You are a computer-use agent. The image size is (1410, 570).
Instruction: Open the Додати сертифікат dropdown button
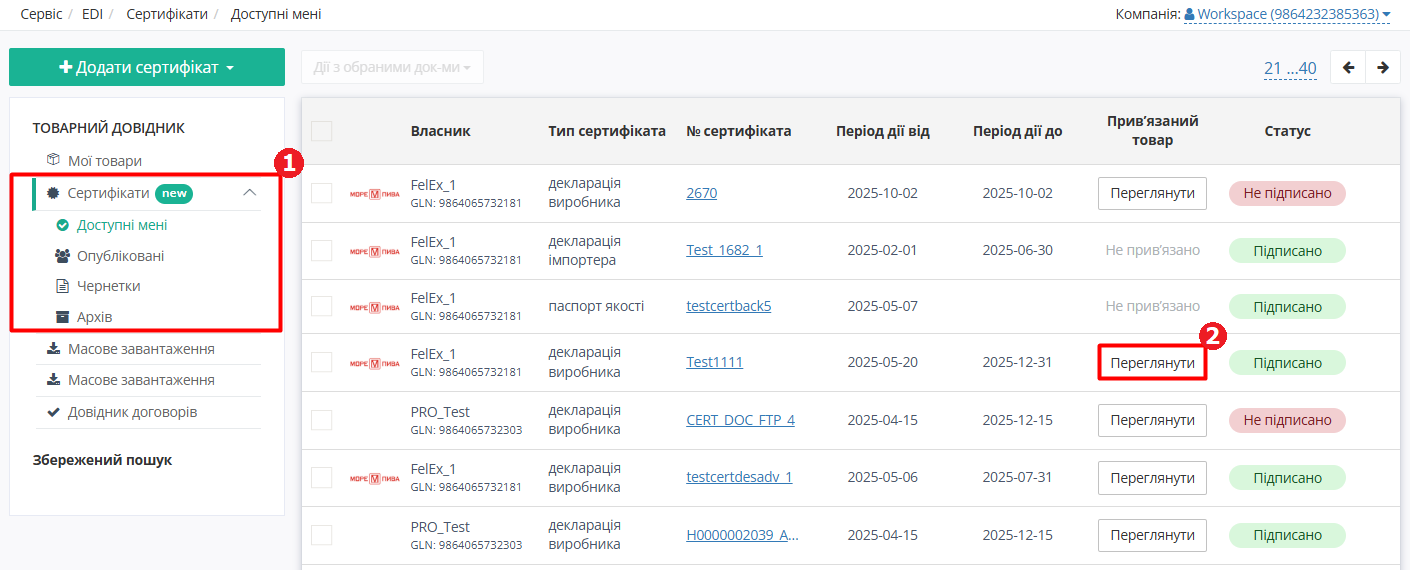coord(147,67)
